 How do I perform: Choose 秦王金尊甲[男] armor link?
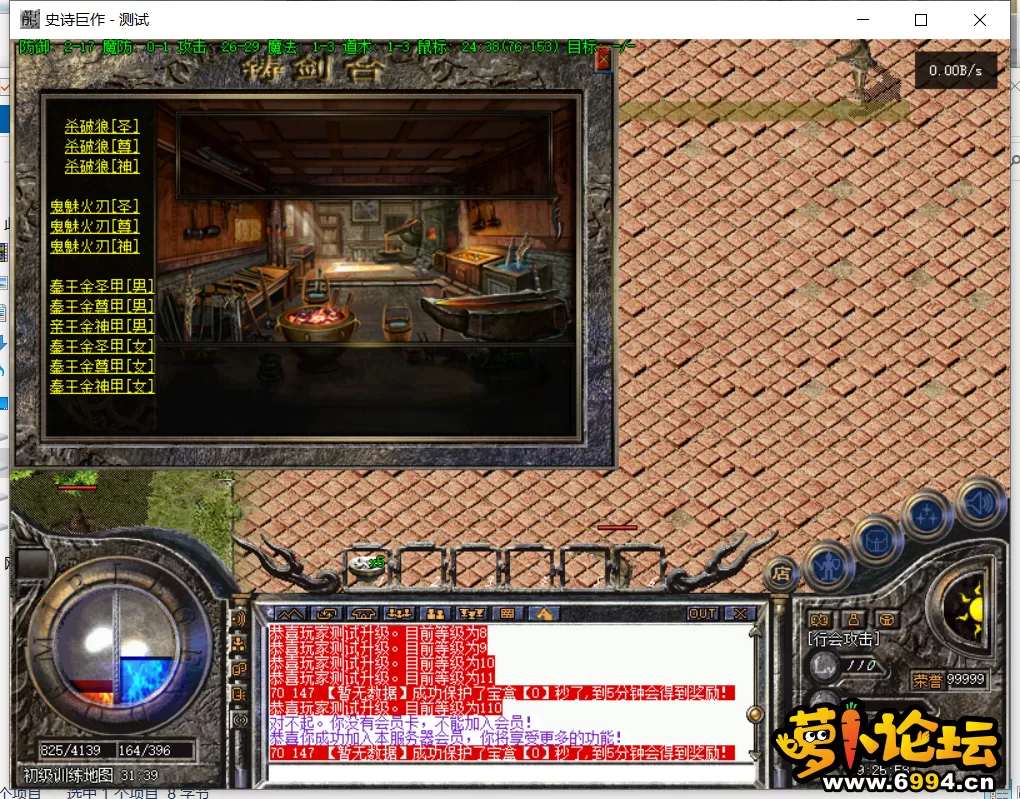(x=102, y=306)
